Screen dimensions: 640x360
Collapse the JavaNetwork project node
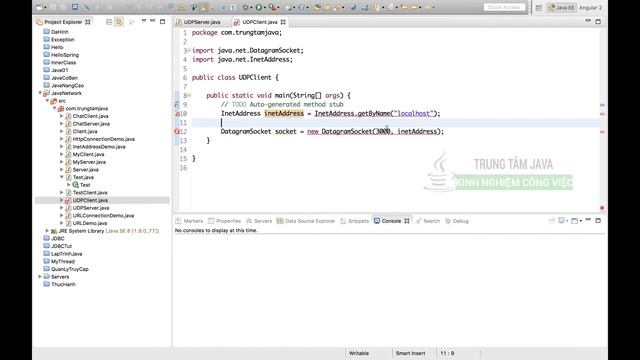[40, 93]
